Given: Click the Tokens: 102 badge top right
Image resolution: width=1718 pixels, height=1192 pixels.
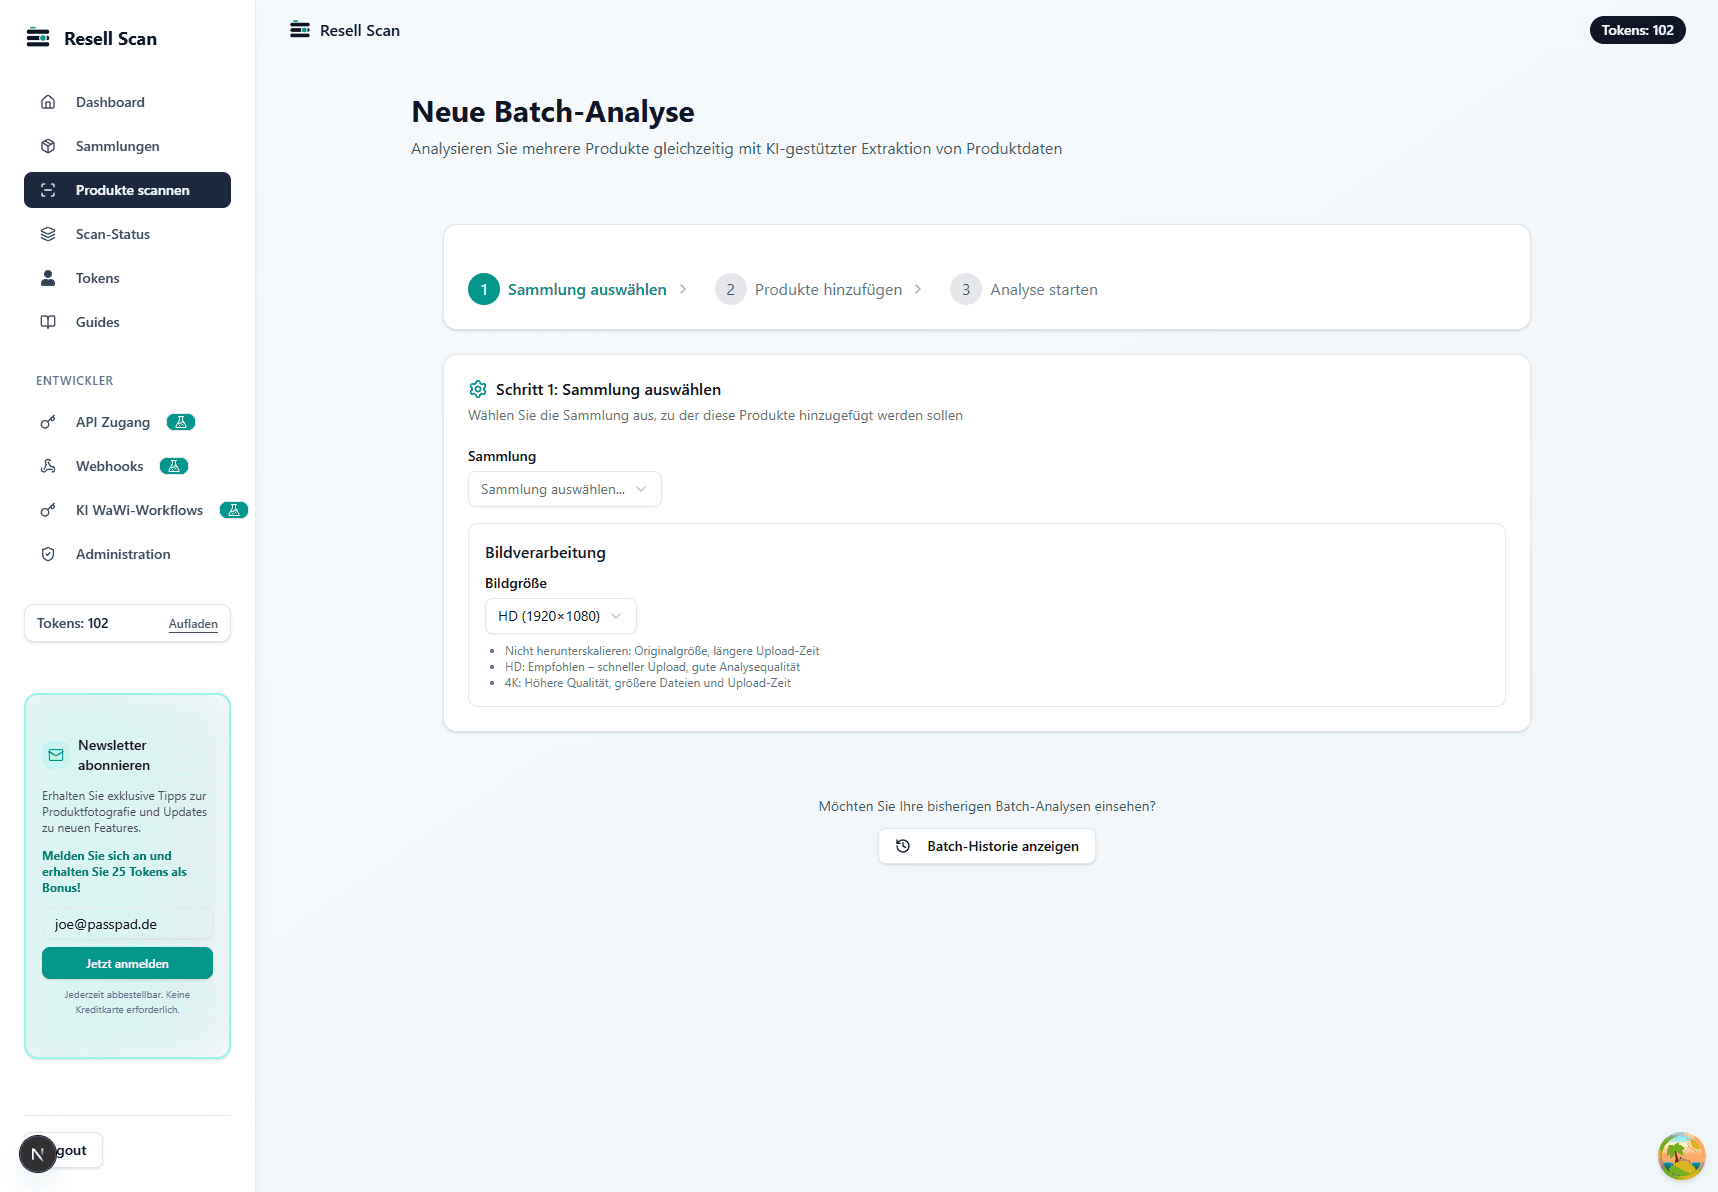Looking at the screenshot, I should coord(1637,30).
